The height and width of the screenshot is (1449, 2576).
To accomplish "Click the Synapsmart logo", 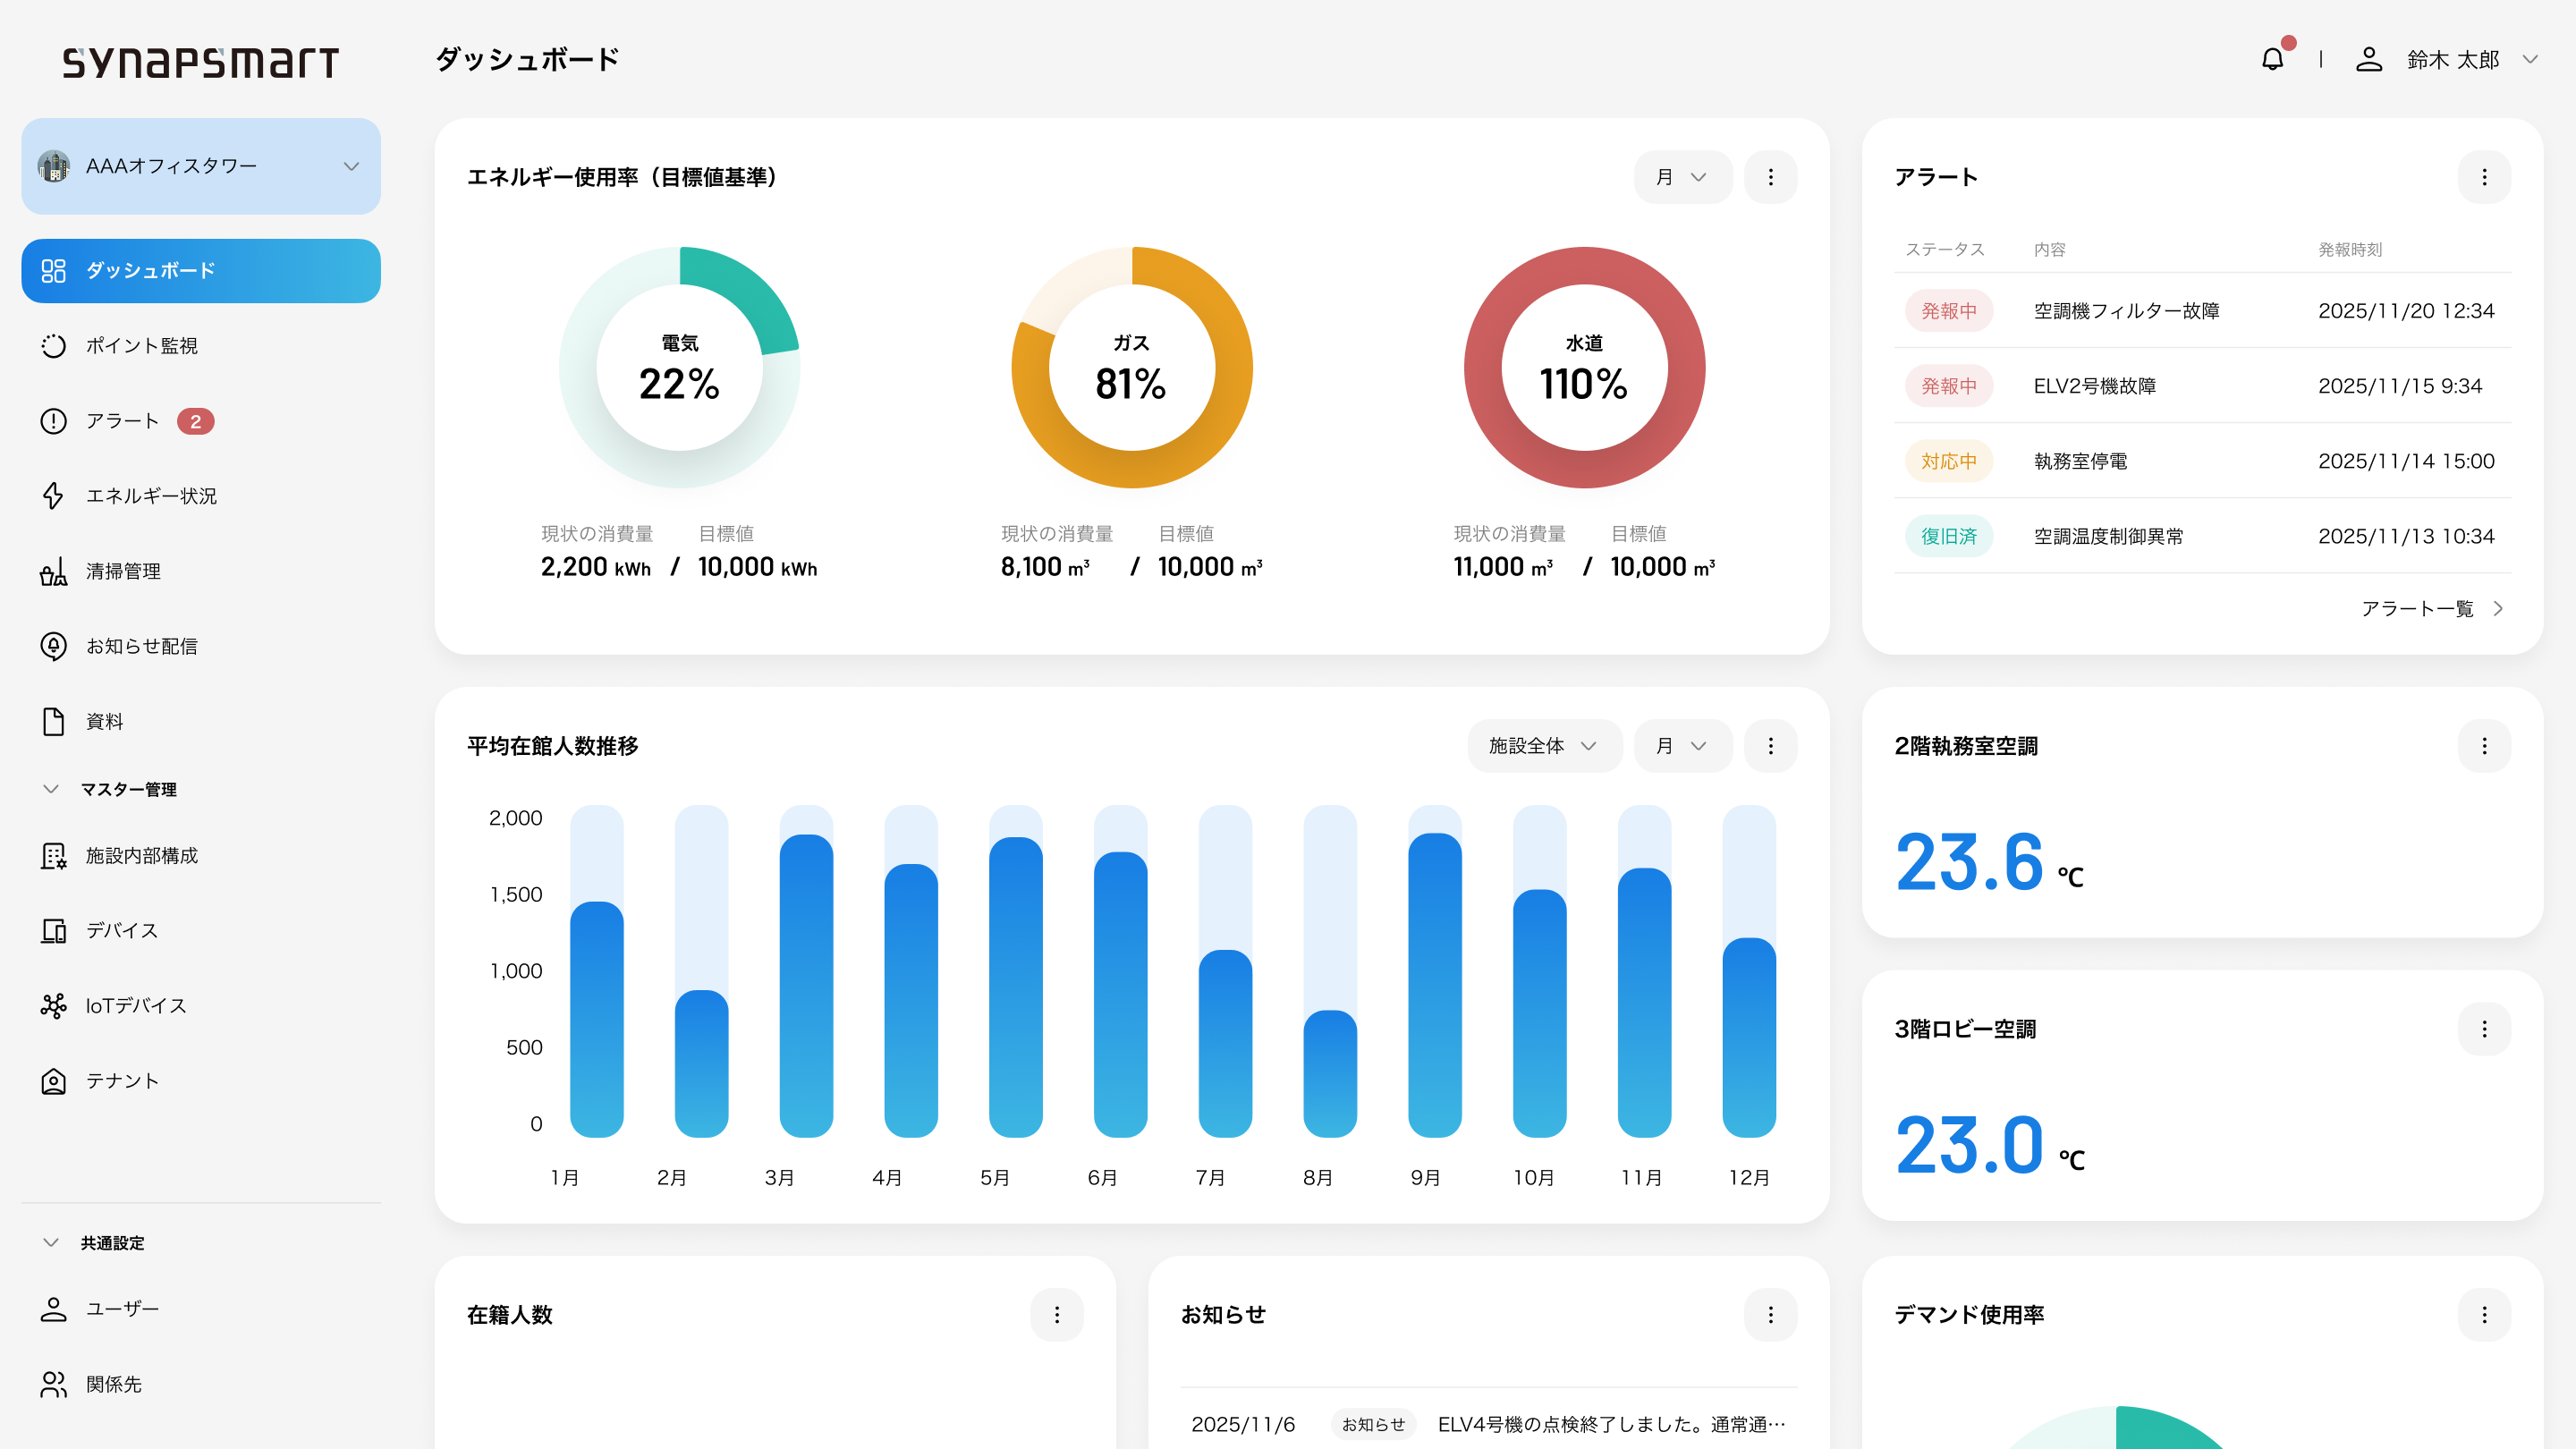I will coord(201,62).
